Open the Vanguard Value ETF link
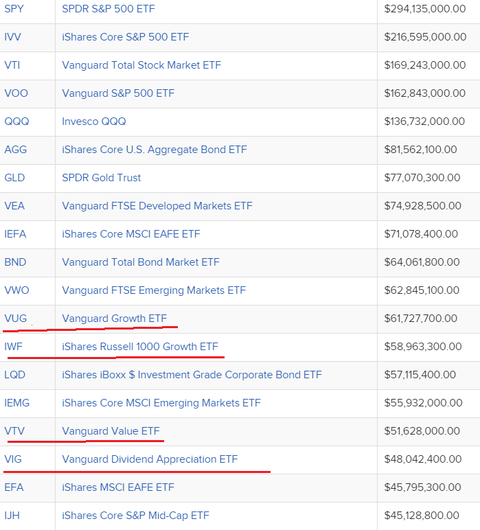 pos(111,431)
